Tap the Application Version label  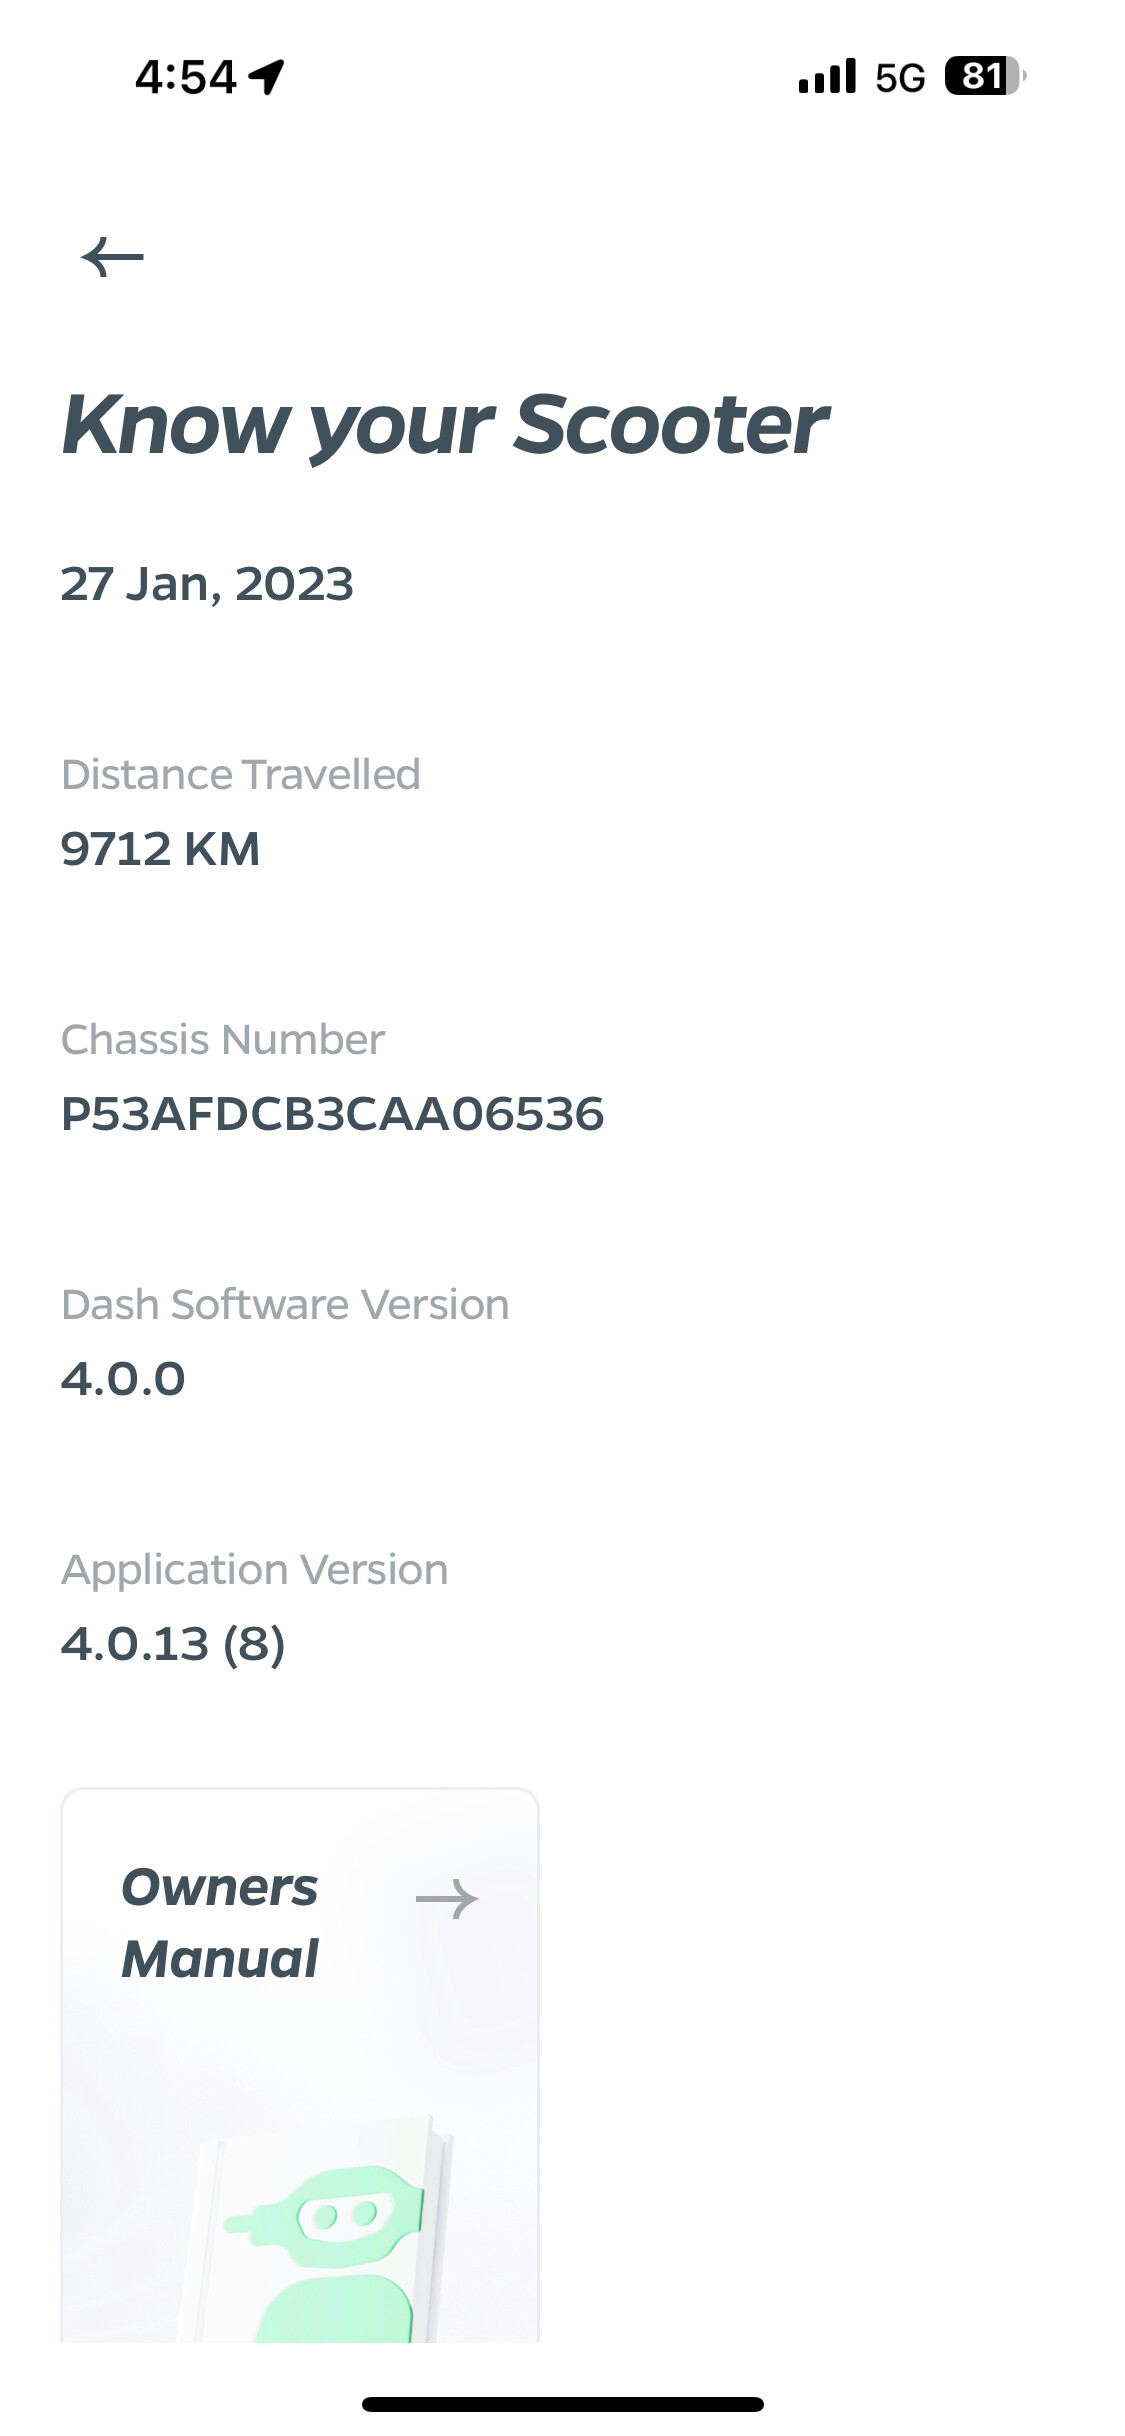click(x=255, y=1570)
